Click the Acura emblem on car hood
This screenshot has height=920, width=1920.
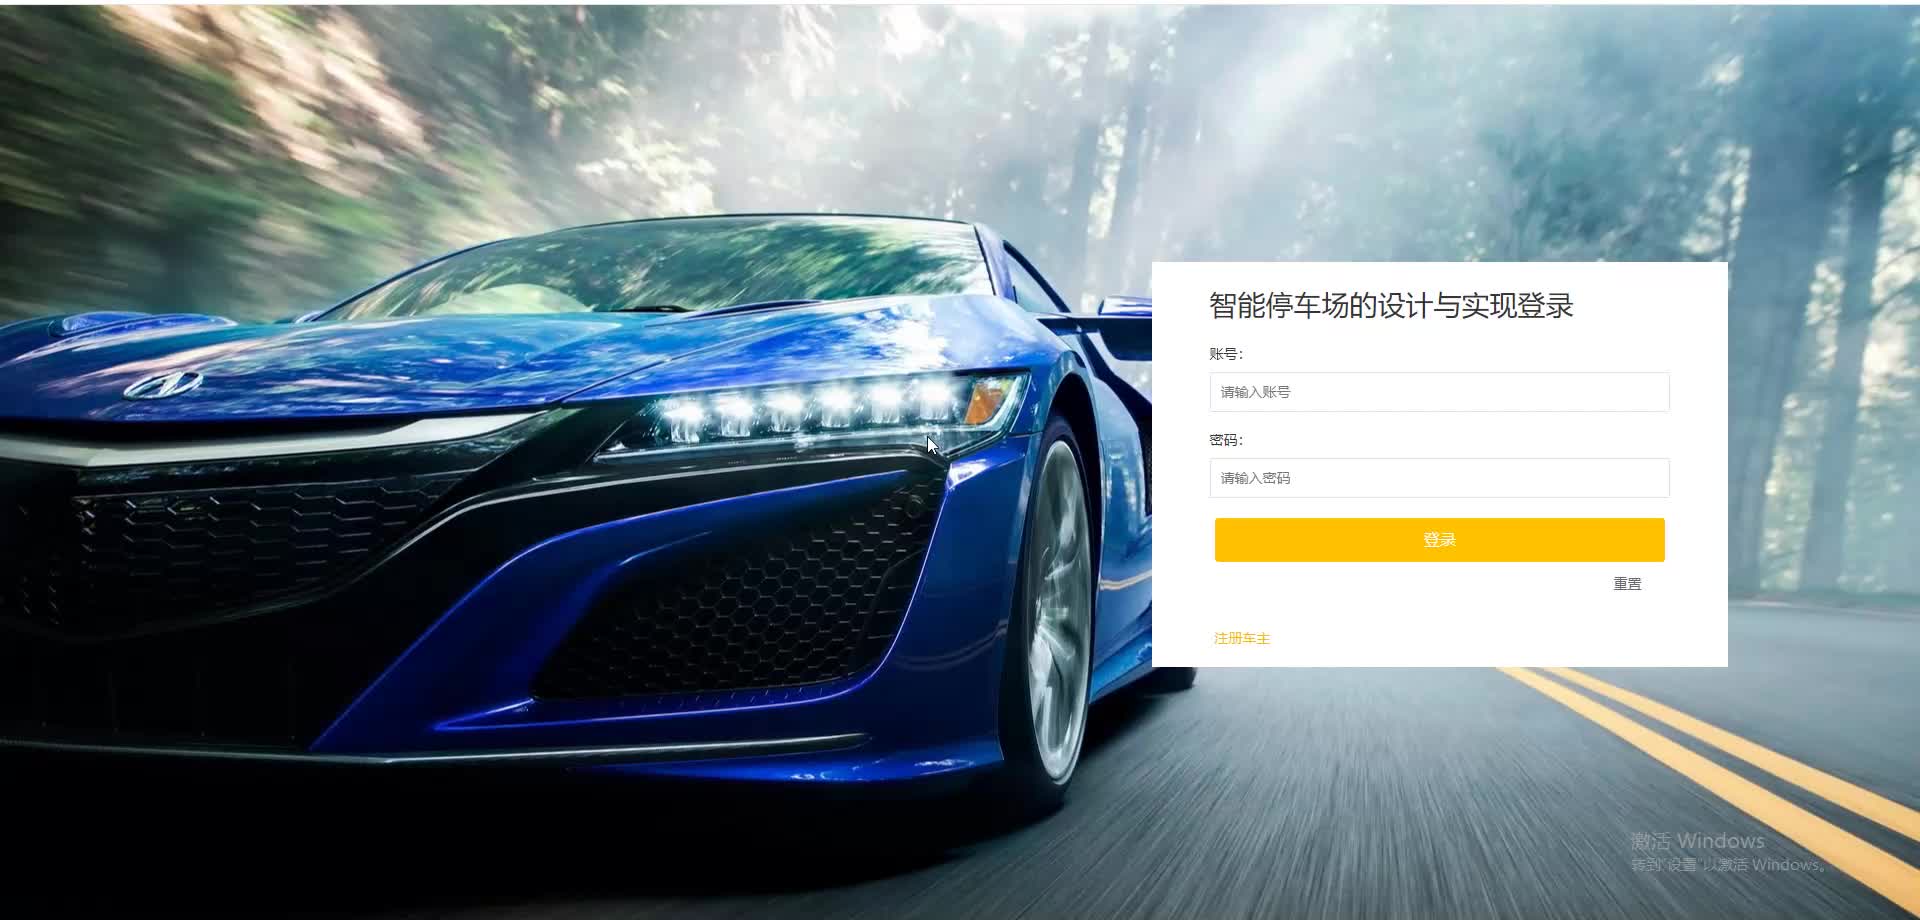162,384
